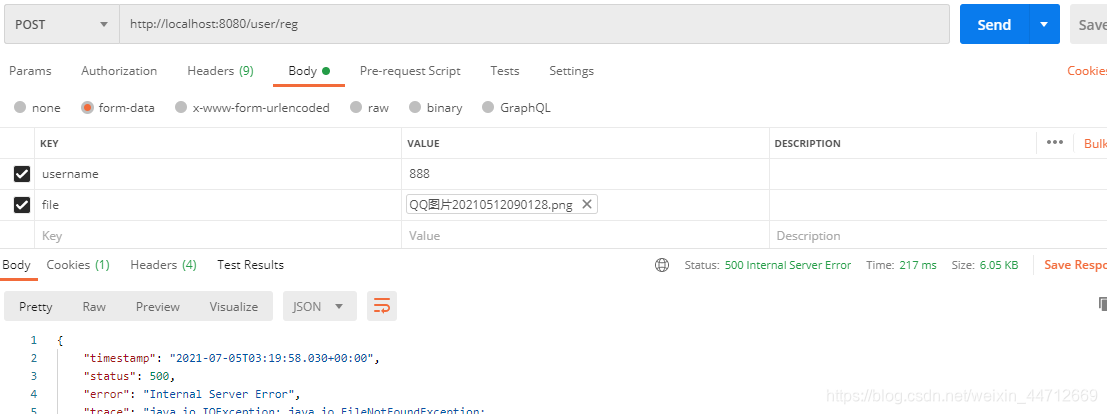Click the Save button
This screenshot has width=1107, height=414.
pyautogui.click(x=1089, y=24)
